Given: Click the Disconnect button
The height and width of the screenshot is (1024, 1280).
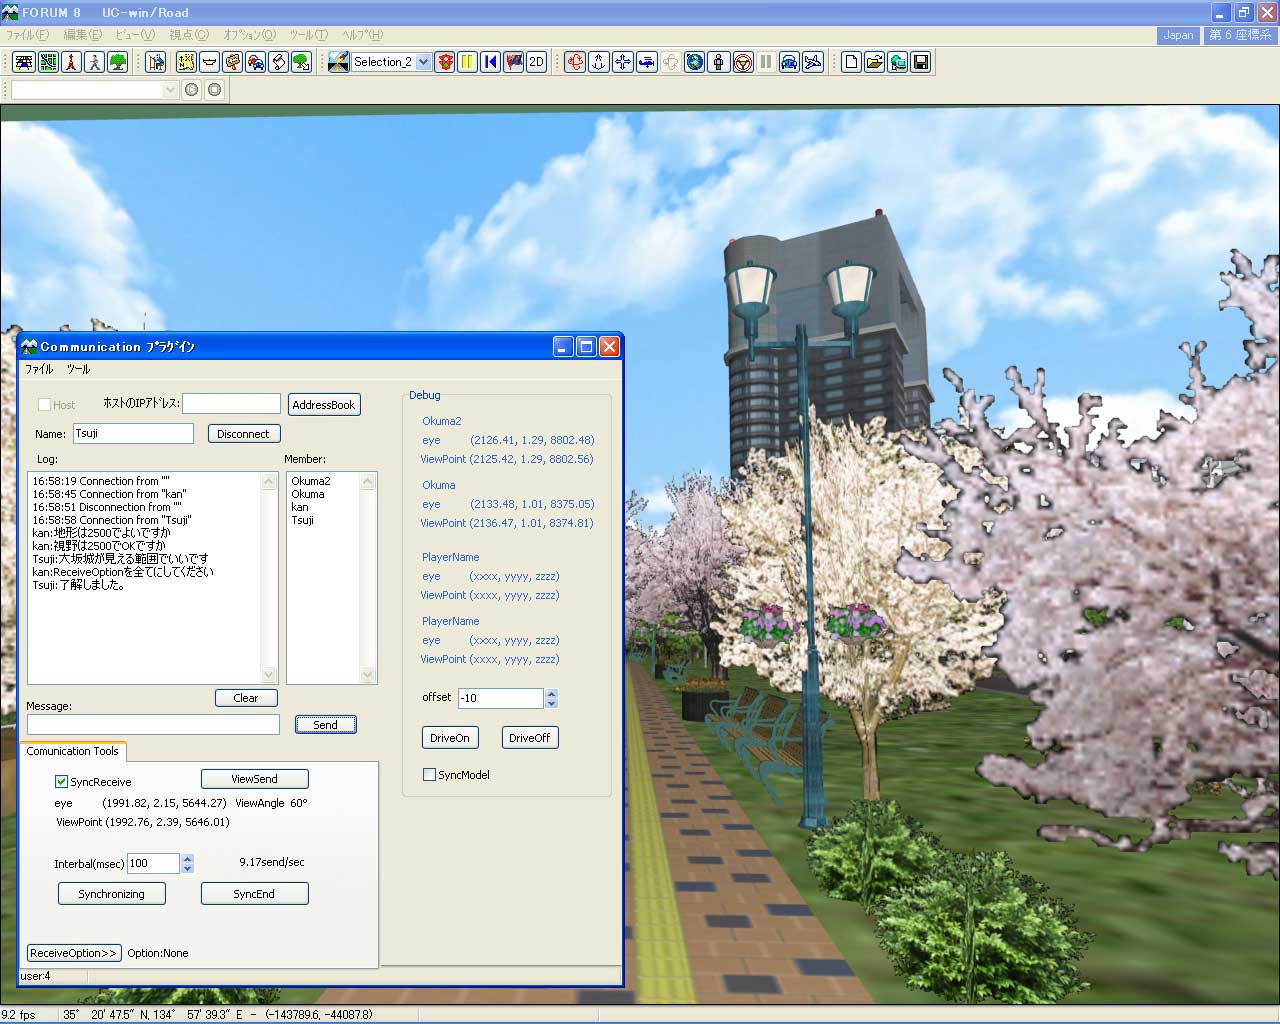Looking at the screenshot, I should (x=243, y=434).
